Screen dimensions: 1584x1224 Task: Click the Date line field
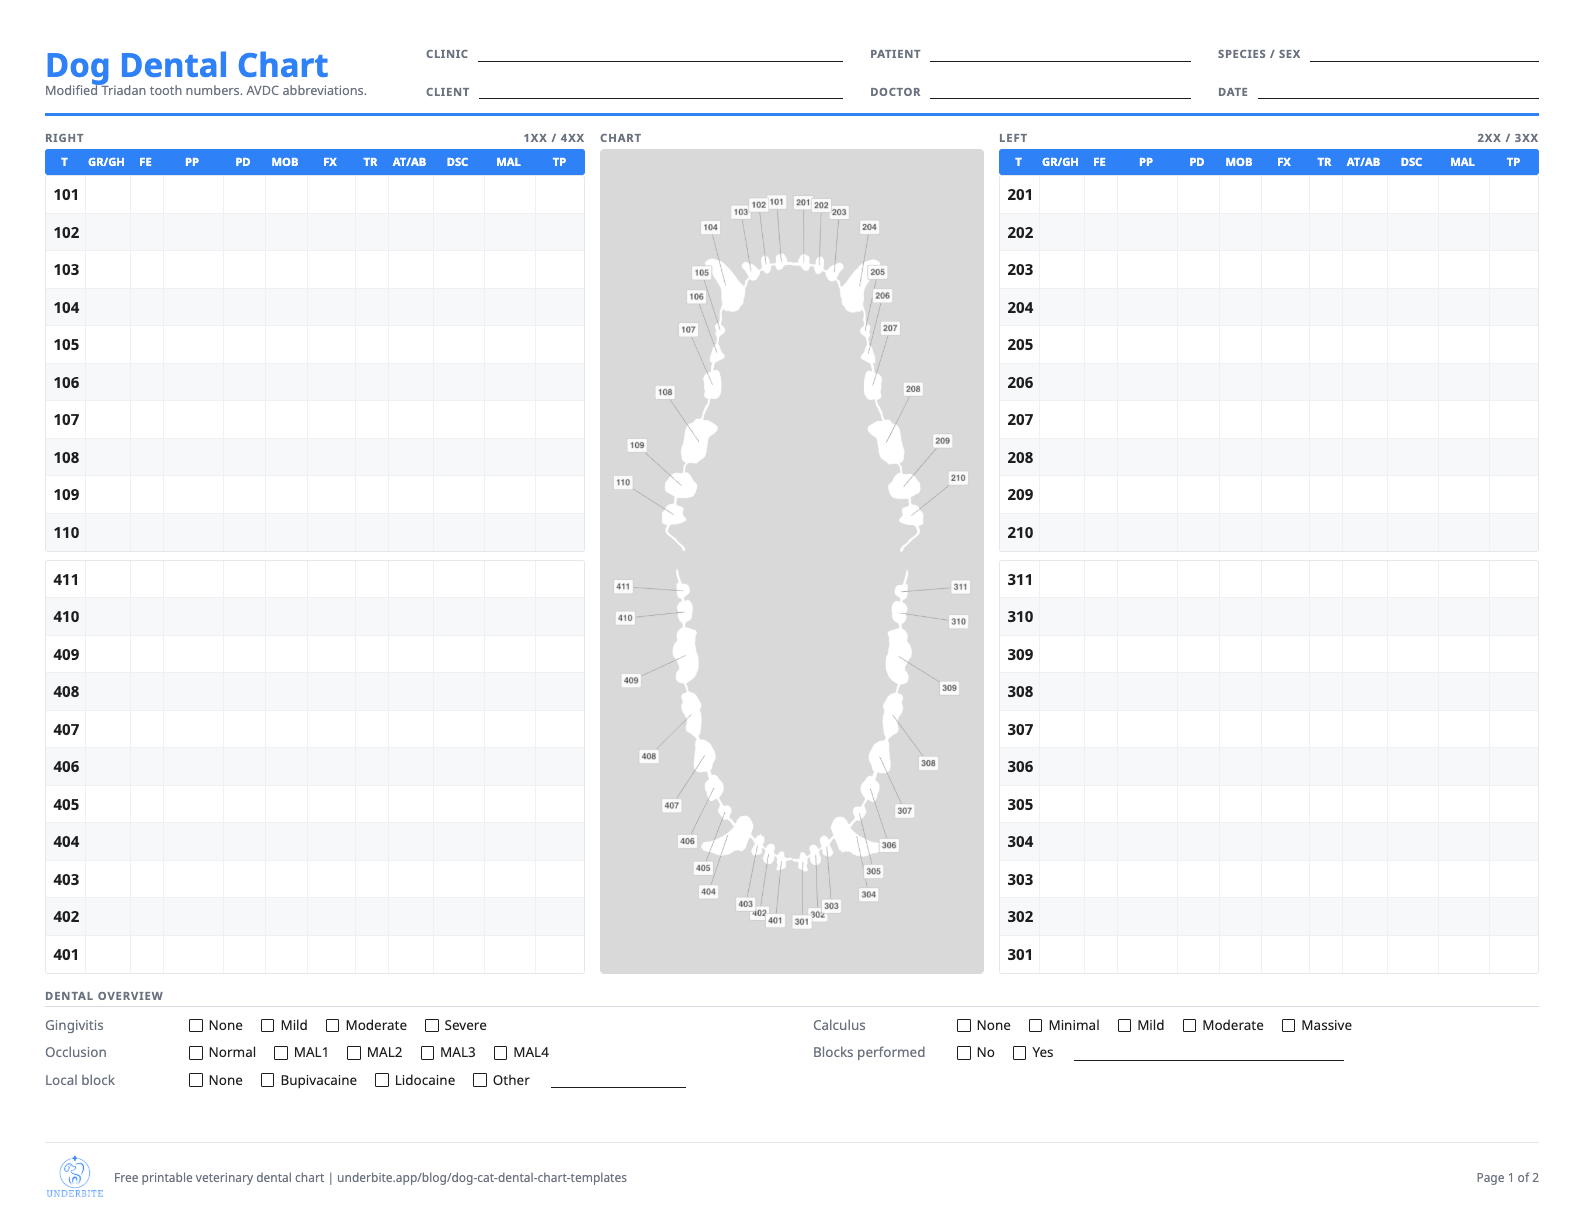click(x=1398, y=91)
